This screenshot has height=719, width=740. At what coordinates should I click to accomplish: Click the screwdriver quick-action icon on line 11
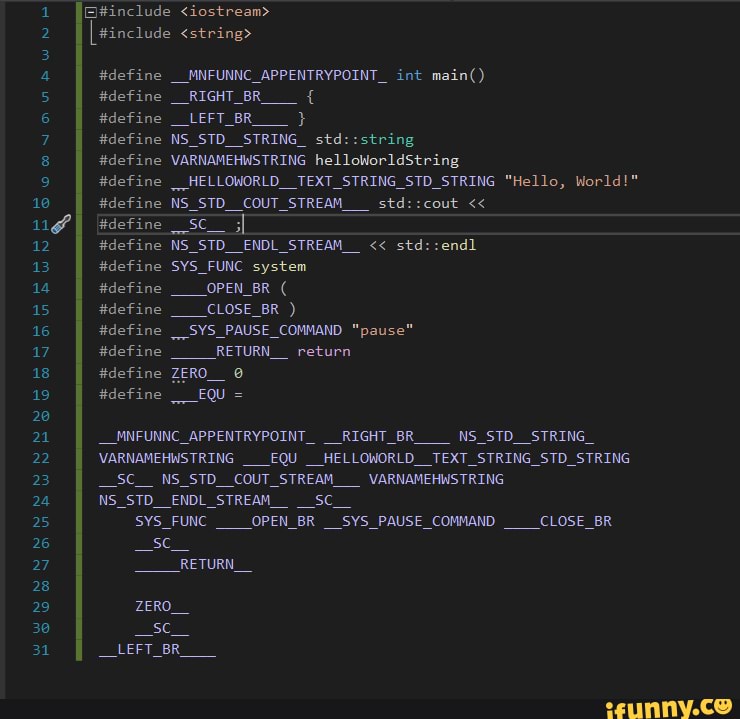click(61, 224)
